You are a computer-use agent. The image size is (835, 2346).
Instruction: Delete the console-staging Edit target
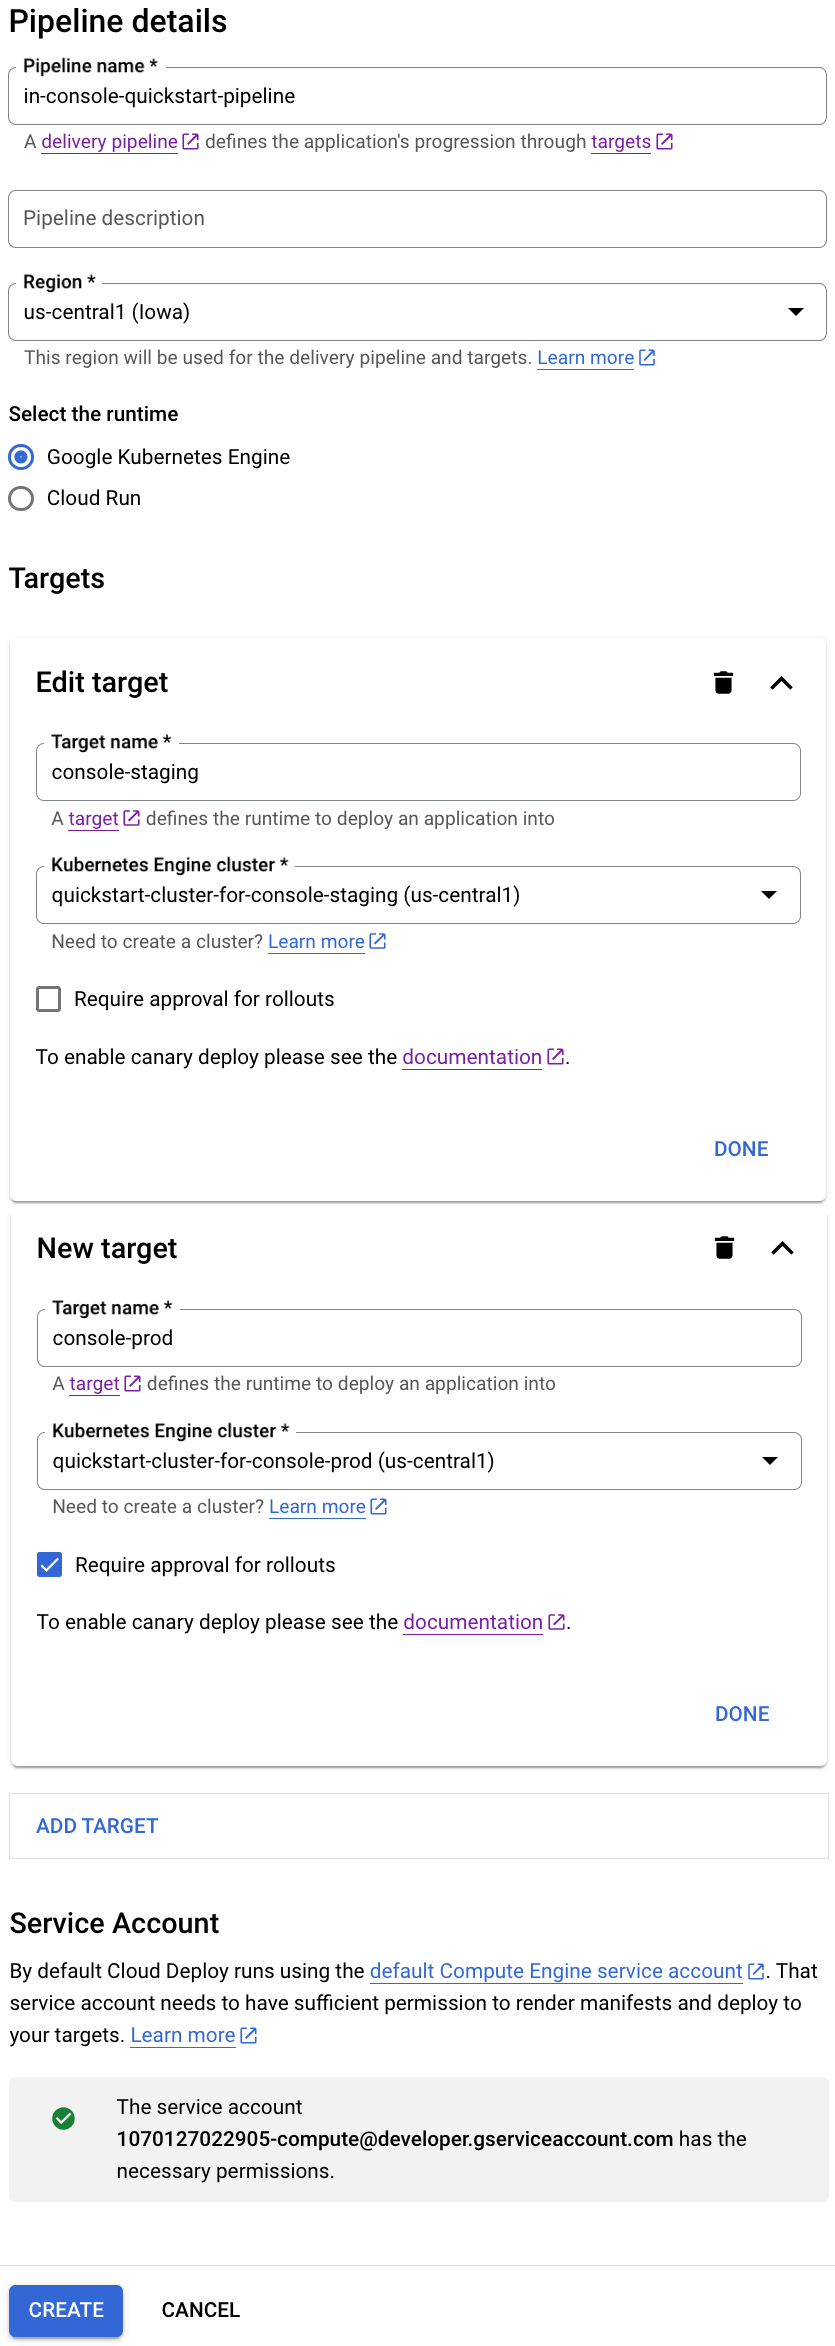tap(724, 683)
